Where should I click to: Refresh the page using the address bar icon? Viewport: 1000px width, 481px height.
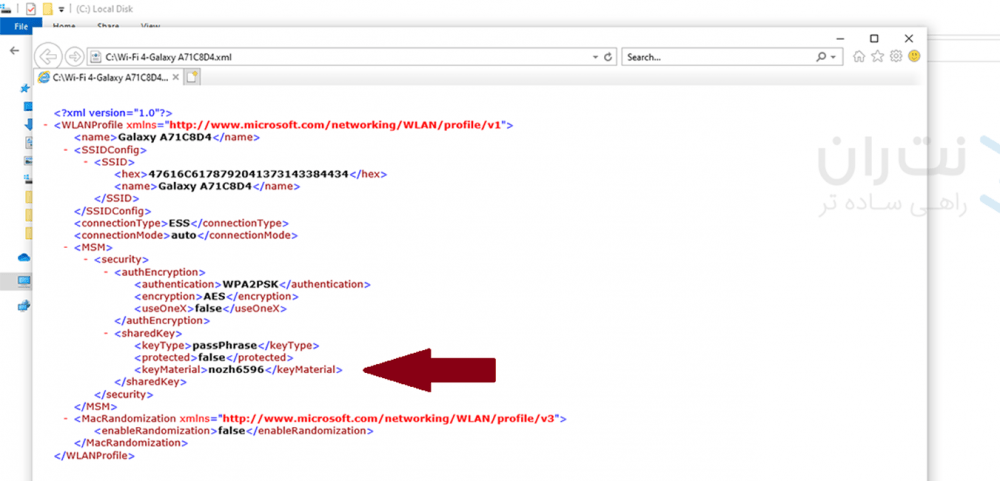[x=607, y=57]
